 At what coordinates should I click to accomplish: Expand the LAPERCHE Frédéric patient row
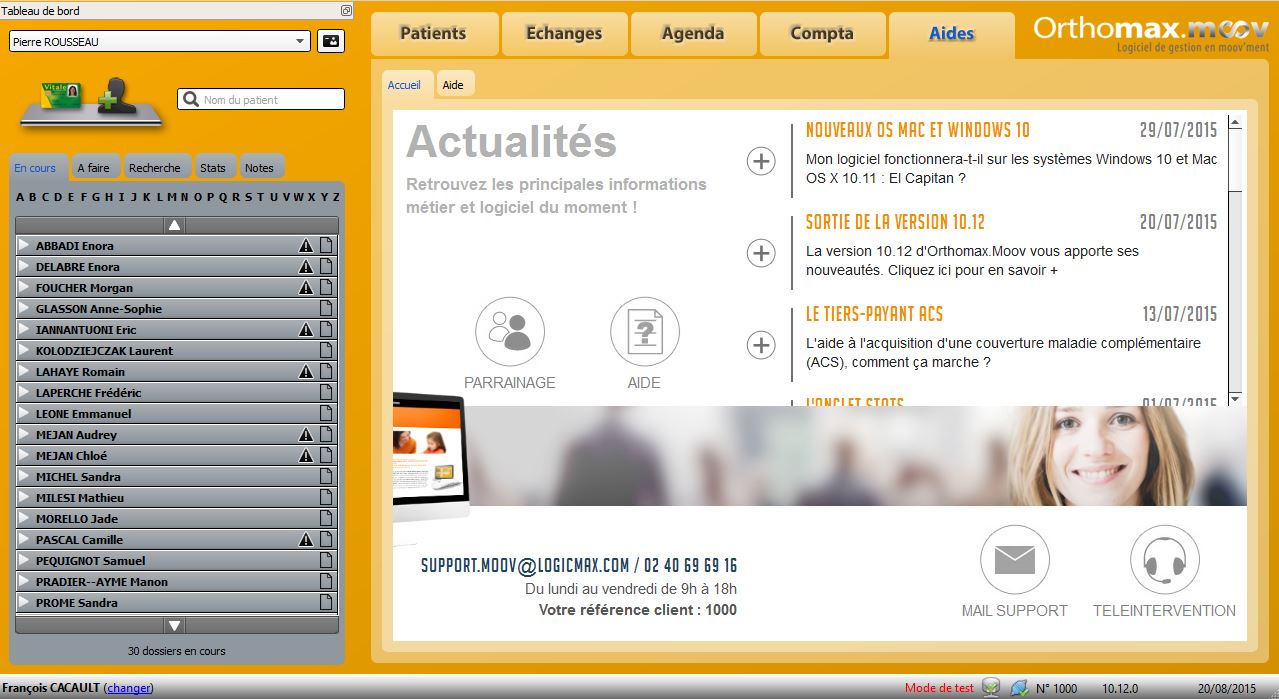click(24, 393)
